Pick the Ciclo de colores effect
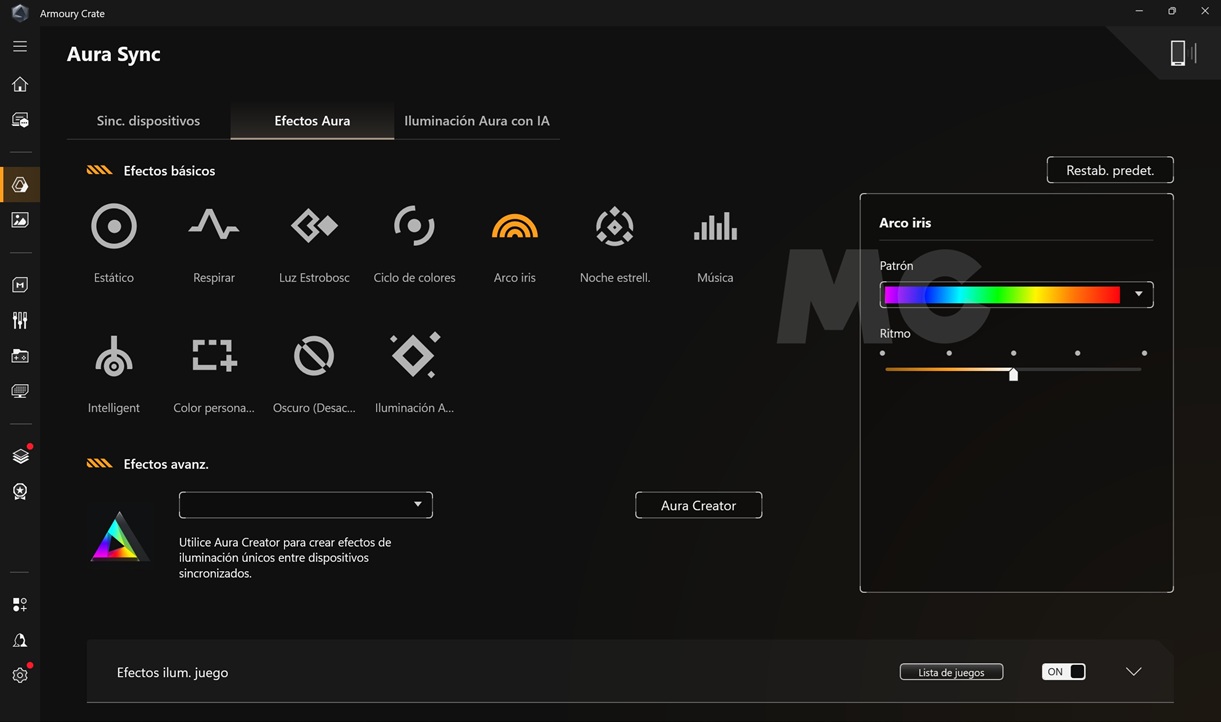The height and width of the screenshot is (722, 1221). tap(414, 227)
